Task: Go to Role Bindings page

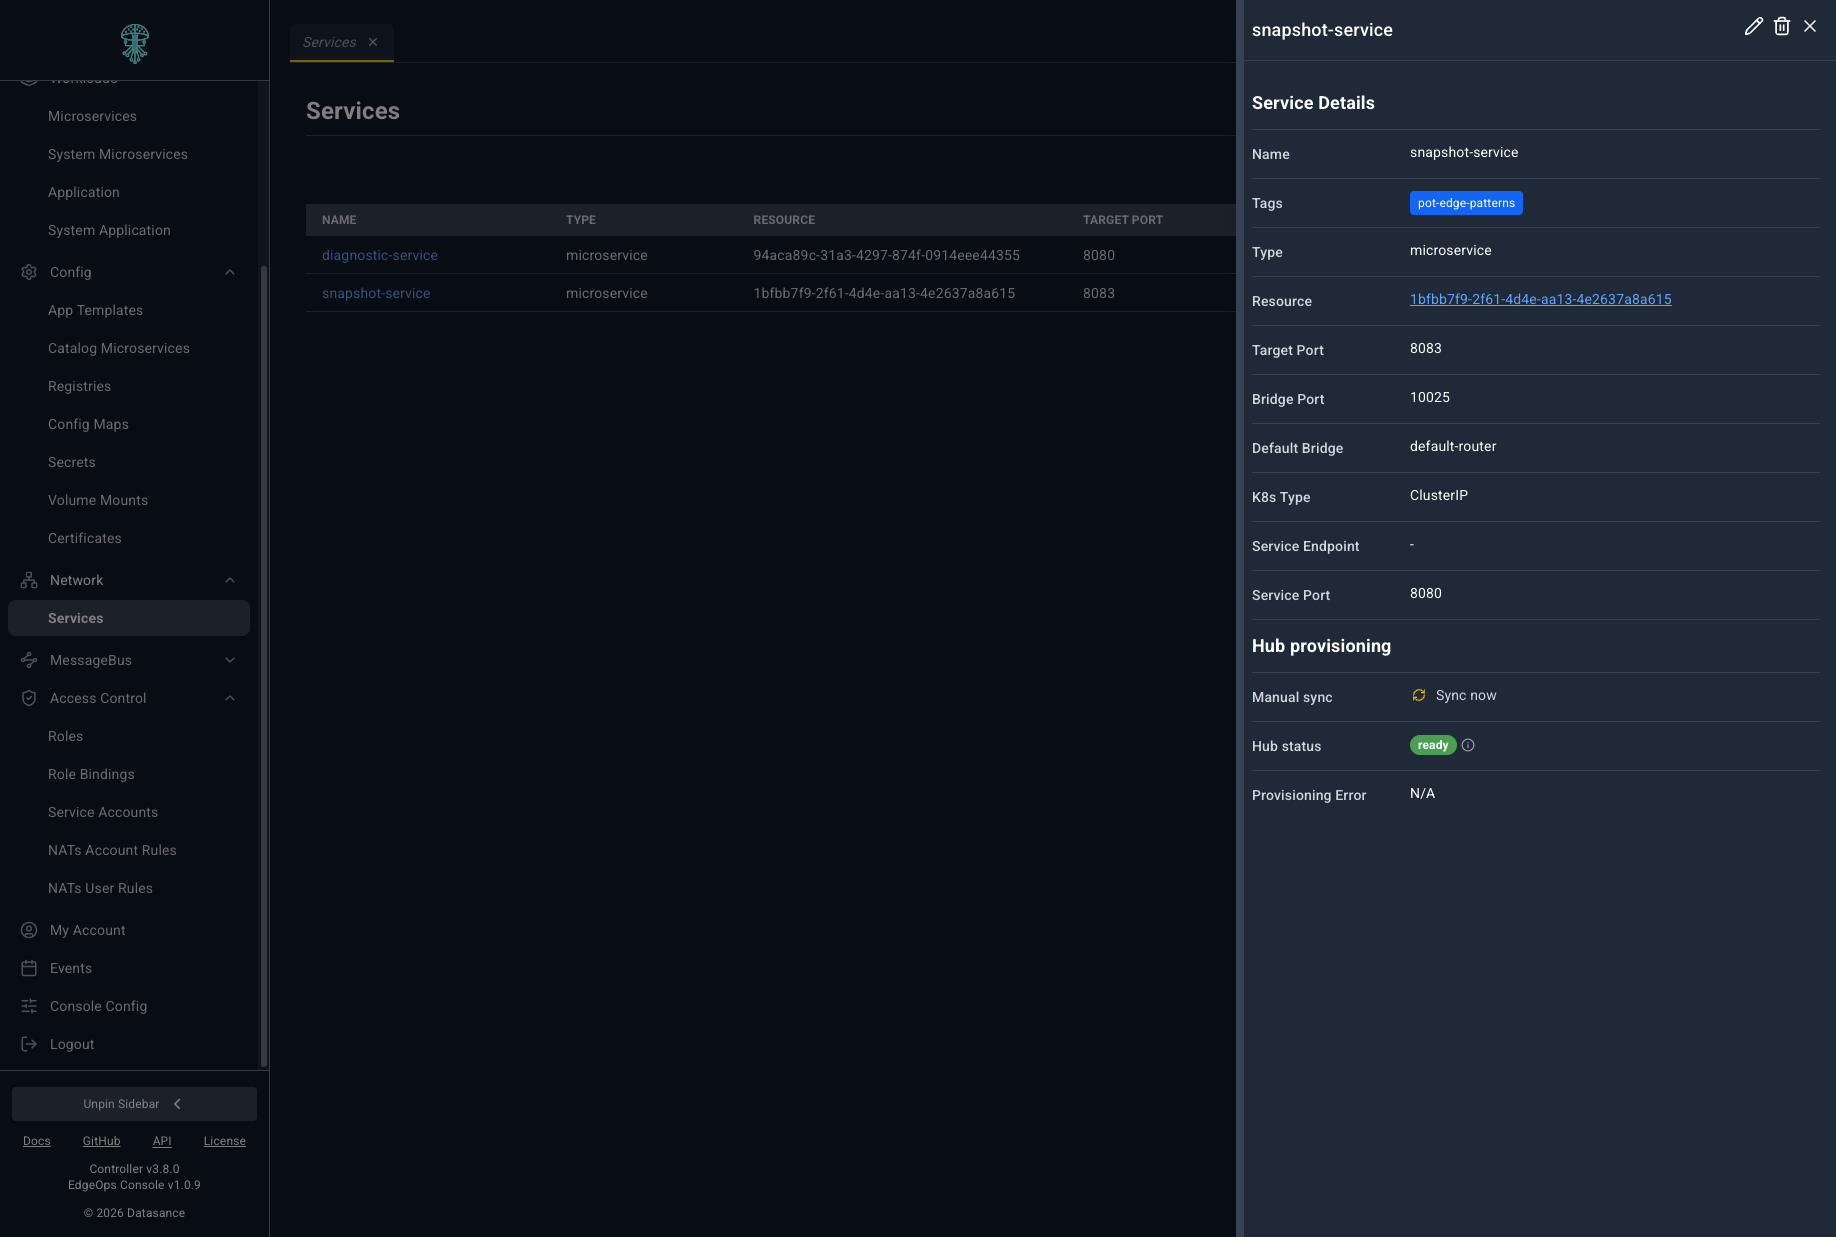Action: tap(91, 774)
